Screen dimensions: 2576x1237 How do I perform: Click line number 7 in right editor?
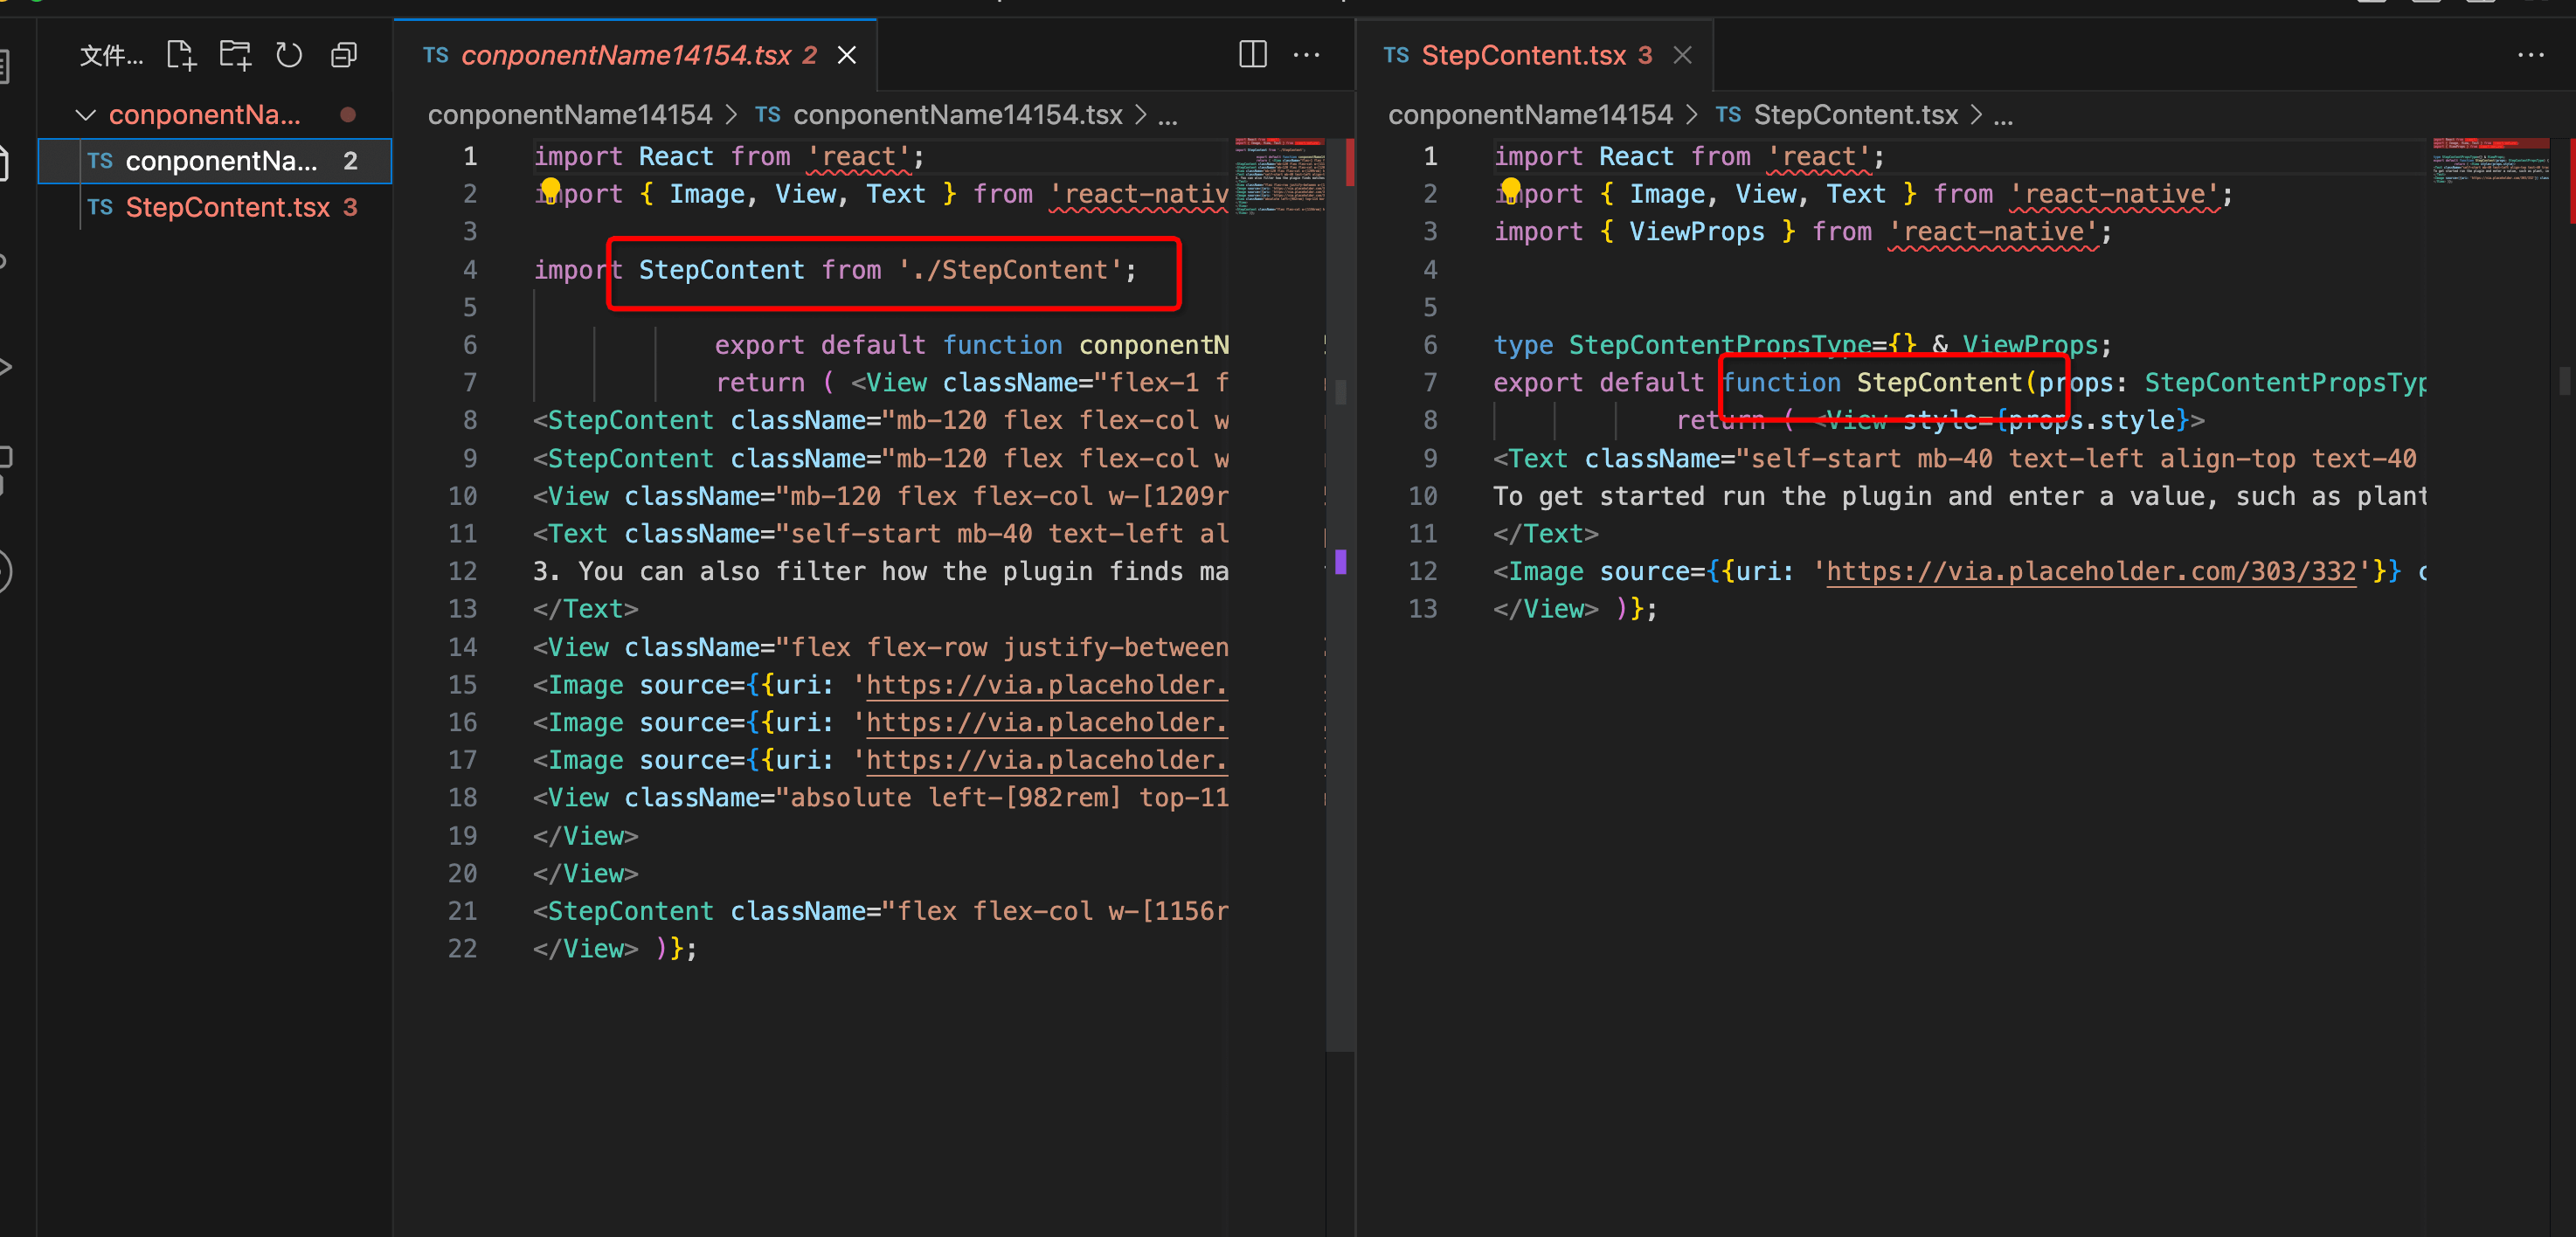[1430, 383]
